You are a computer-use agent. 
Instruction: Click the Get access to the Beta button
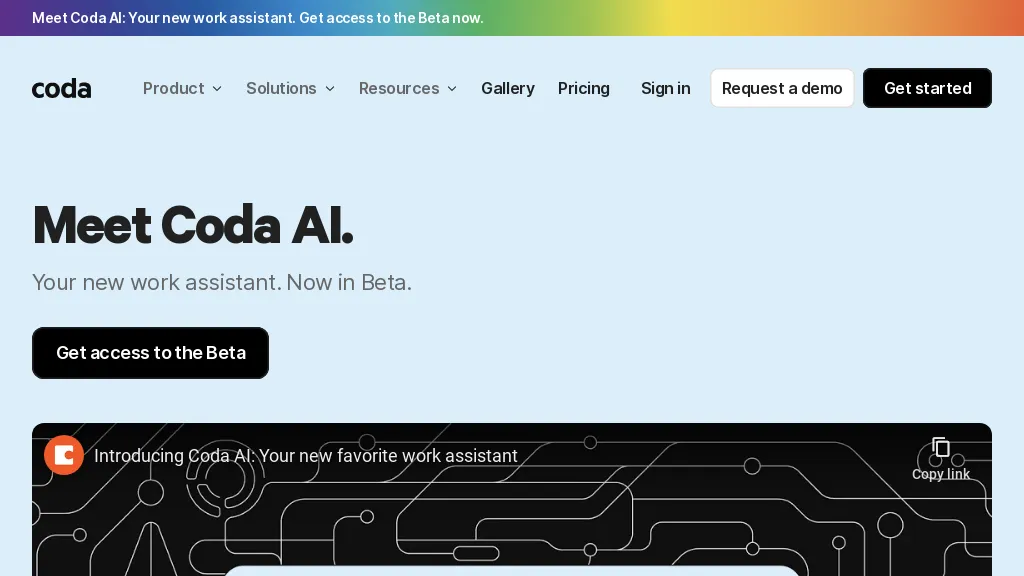(x=150, y=353)
